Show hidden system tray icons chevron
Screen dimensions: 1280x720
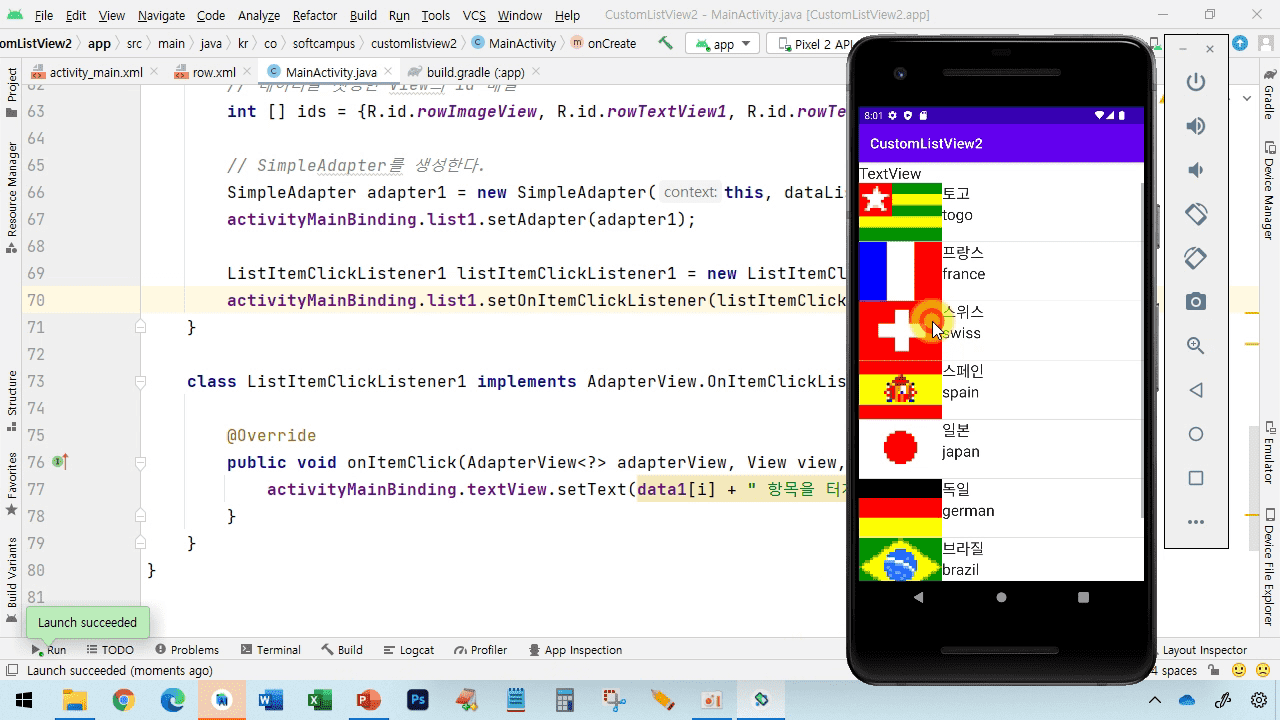point(1155,700)
